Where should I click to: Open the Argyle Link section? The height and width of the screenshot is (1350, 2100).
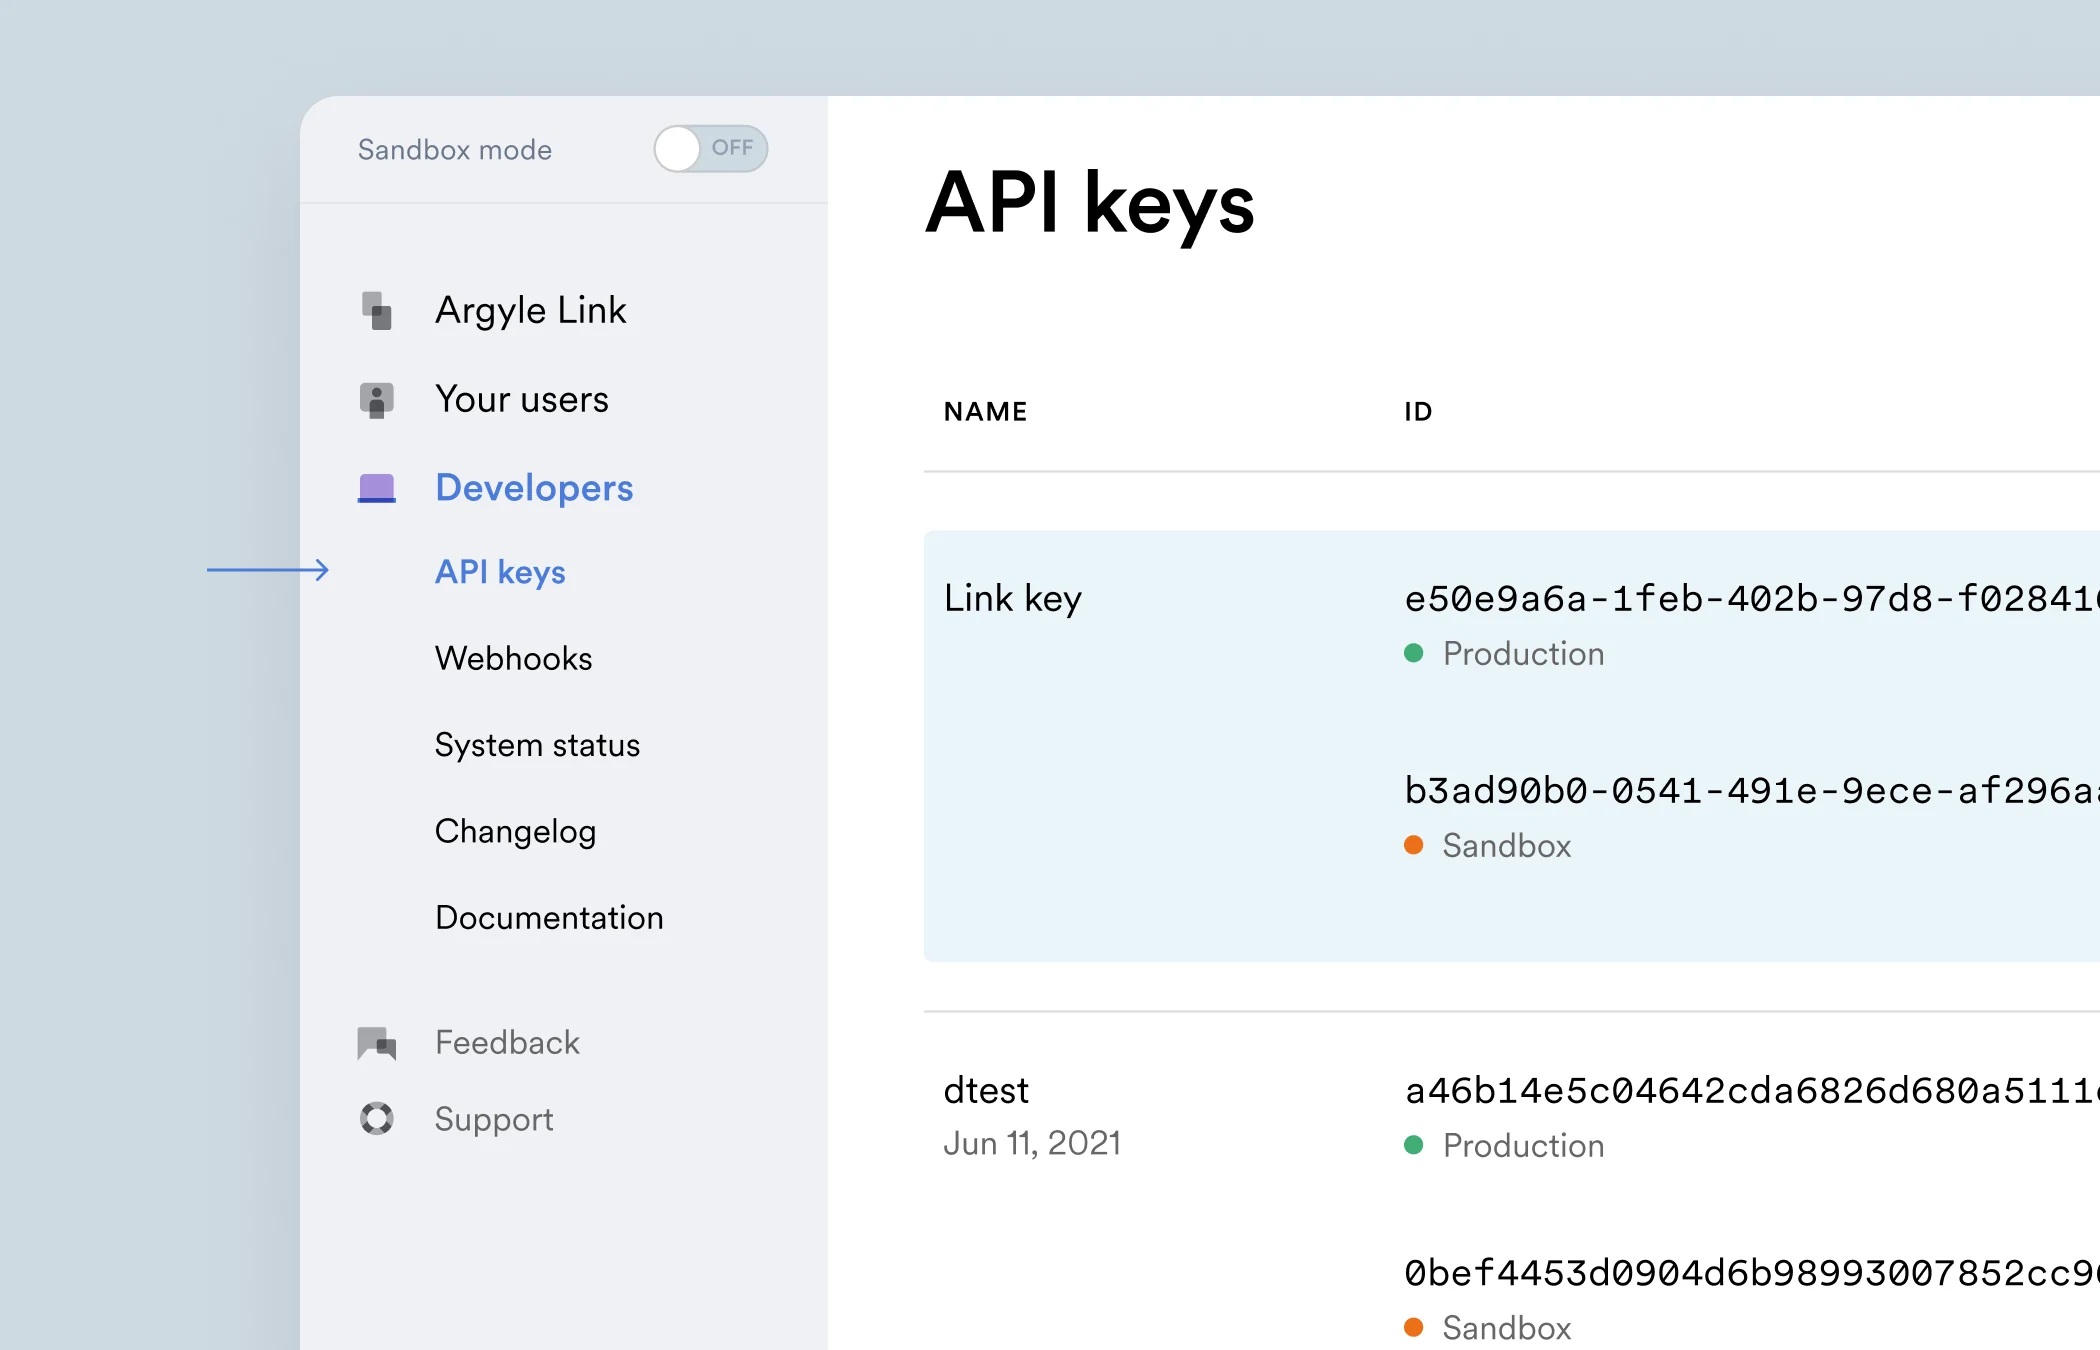pyautogui.click(x=530, y=311)
